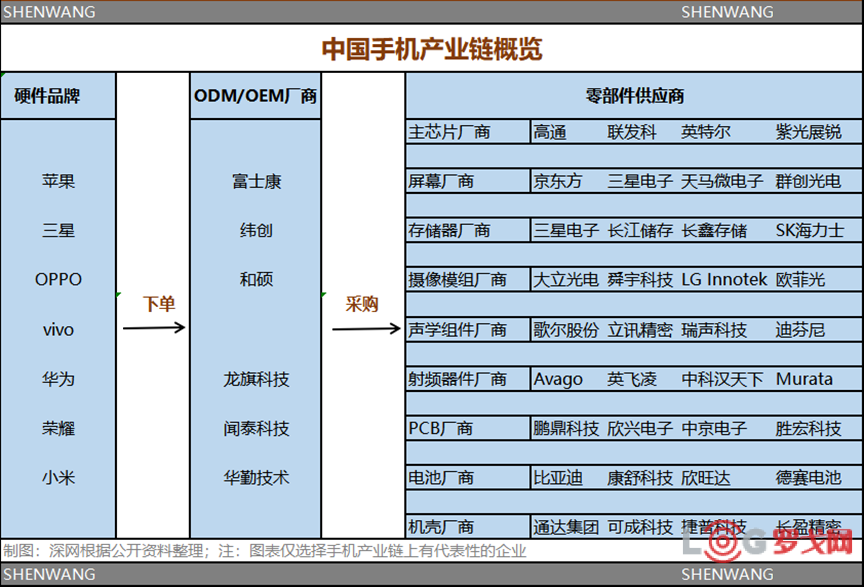Select the 硬件品牌 header cell
The height and width of the screenshot is (587, 864).
coord(58,96)
